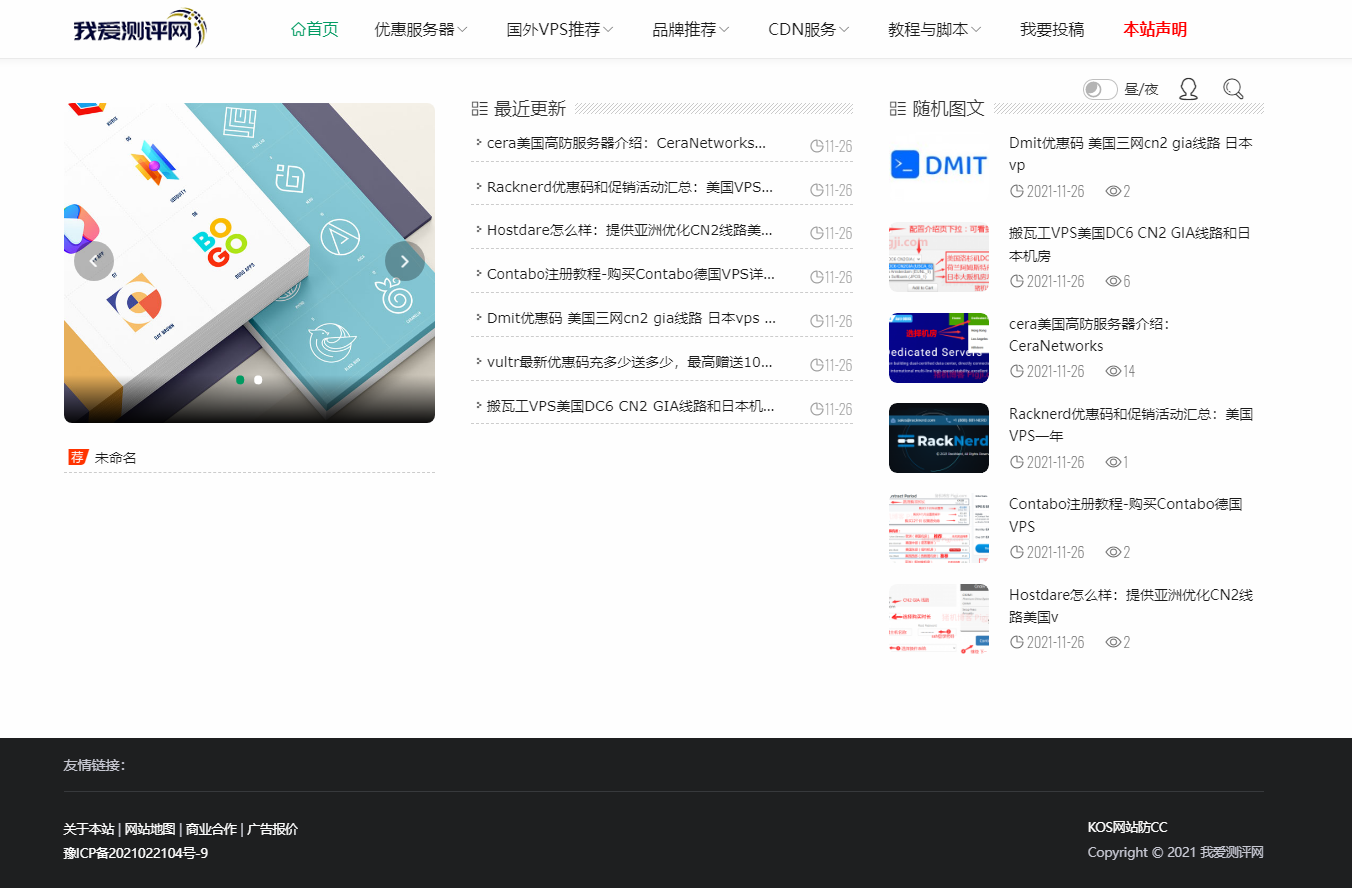This screenshot has width=1352, height=888.
Task: Open the search magnifier icon
Action: click(x=1233, y=89)
